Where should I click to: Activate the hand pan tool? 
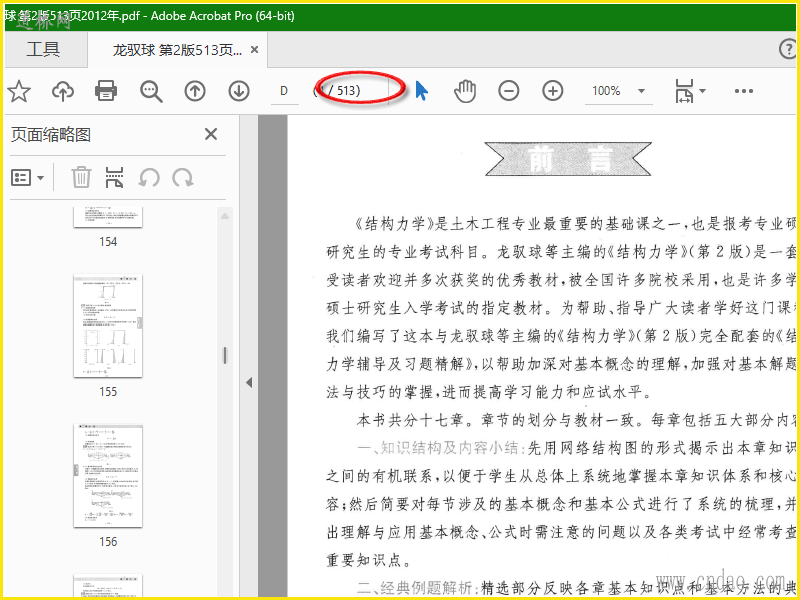465,91
